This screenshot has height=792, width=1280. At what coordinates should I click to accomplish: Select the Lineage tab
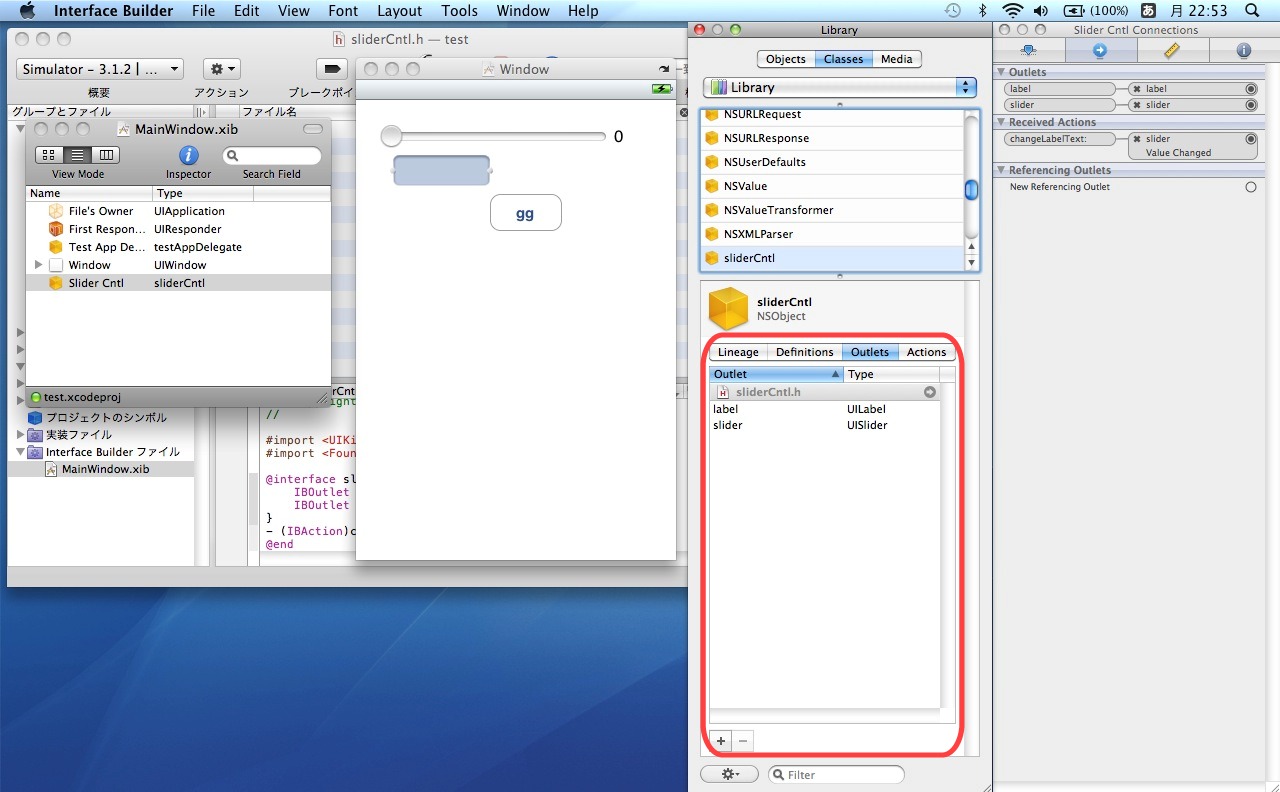[x=738, y=352]
